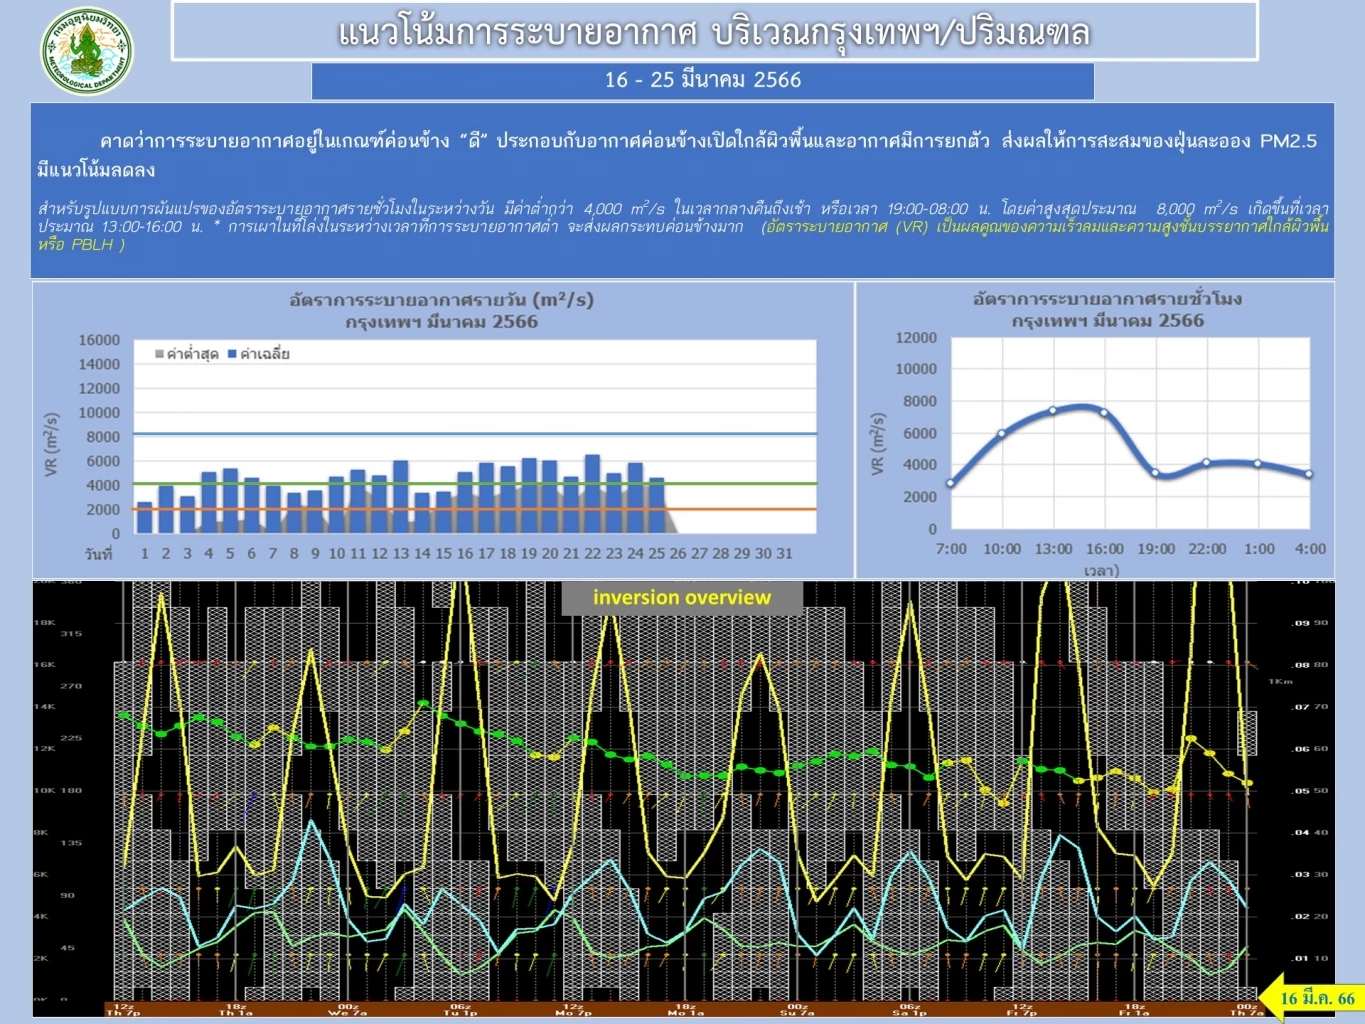Click the 12000 label on hourly chart axis
1365x1024 pixels.
[x=915, y=338]
